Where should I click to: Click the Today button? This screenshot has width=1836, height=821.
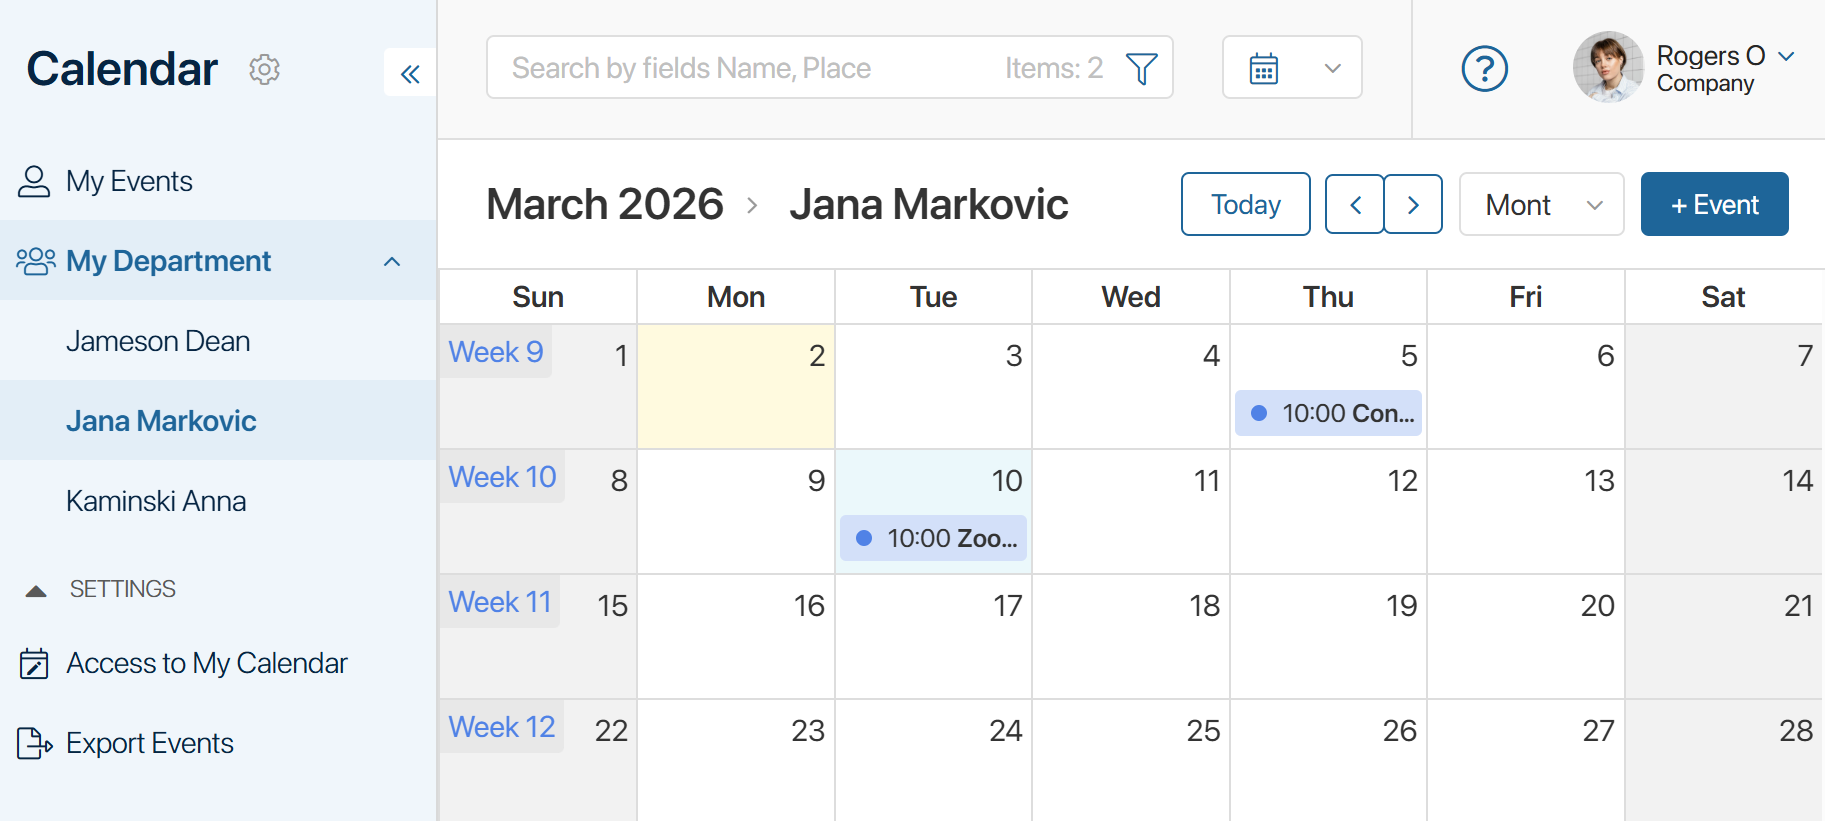pos(1245,205)
